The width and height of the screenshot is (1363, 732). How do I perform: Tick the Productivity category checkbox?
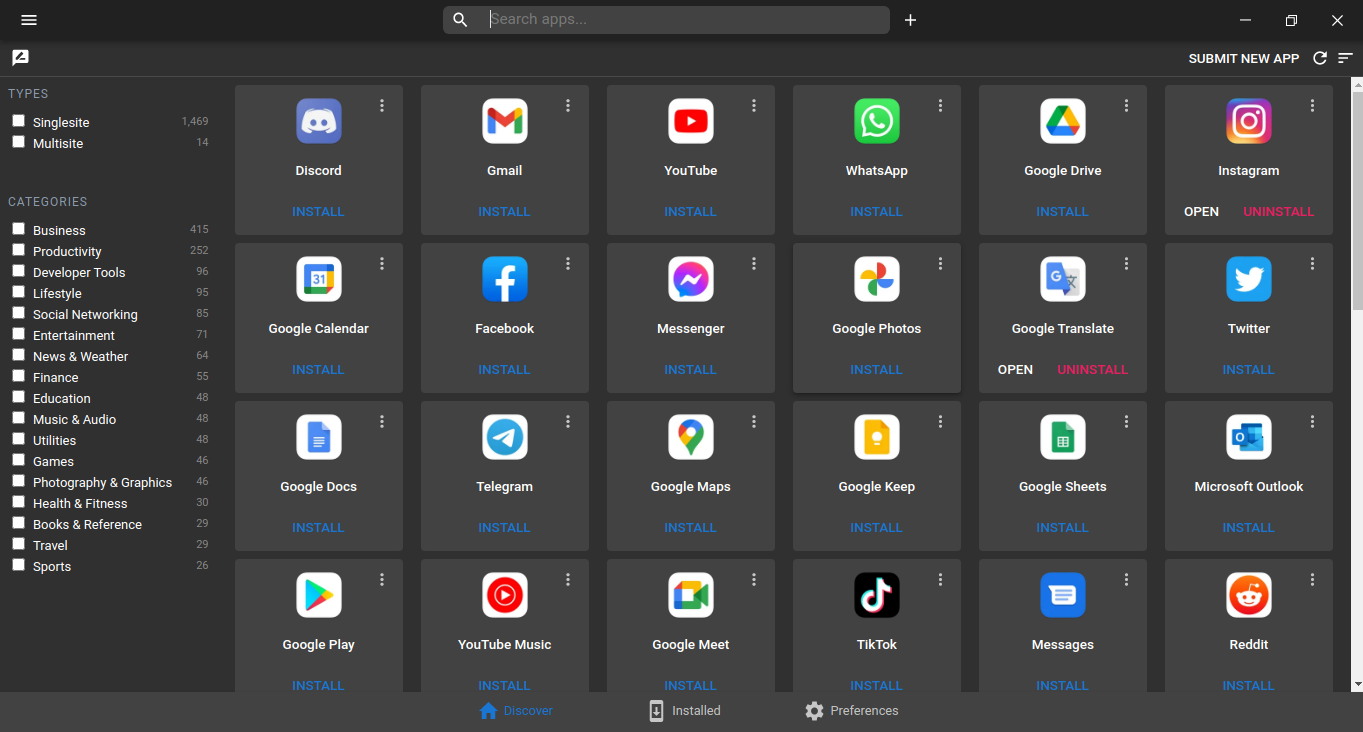18,250
